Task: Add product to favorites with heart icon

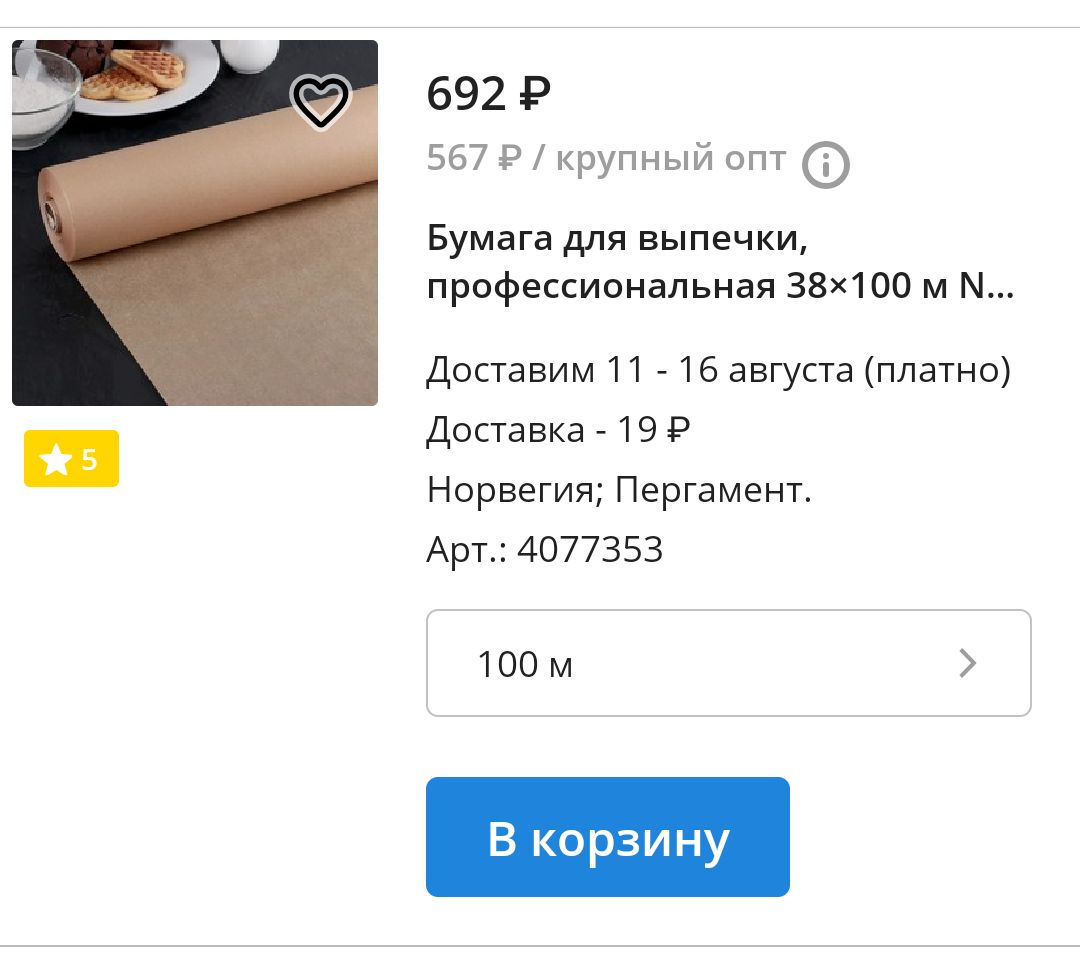Action: click(320, 101)
